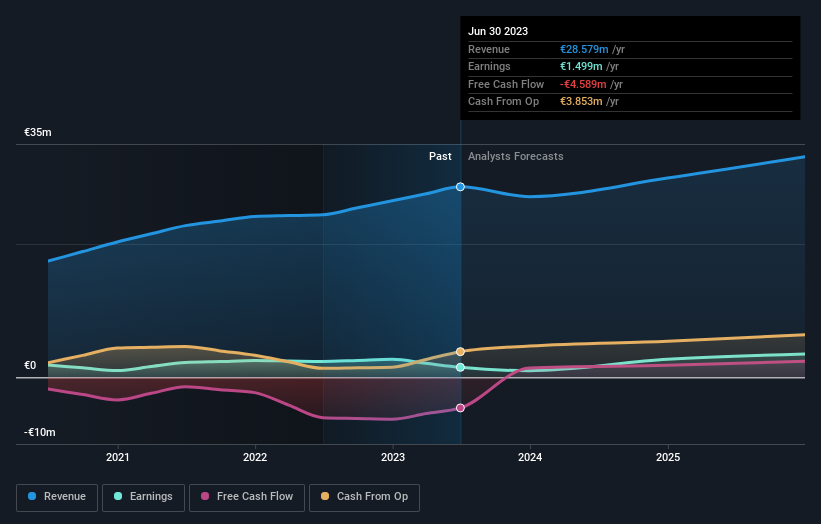Click the 2023 x-axis label

(x=393, y=457)
